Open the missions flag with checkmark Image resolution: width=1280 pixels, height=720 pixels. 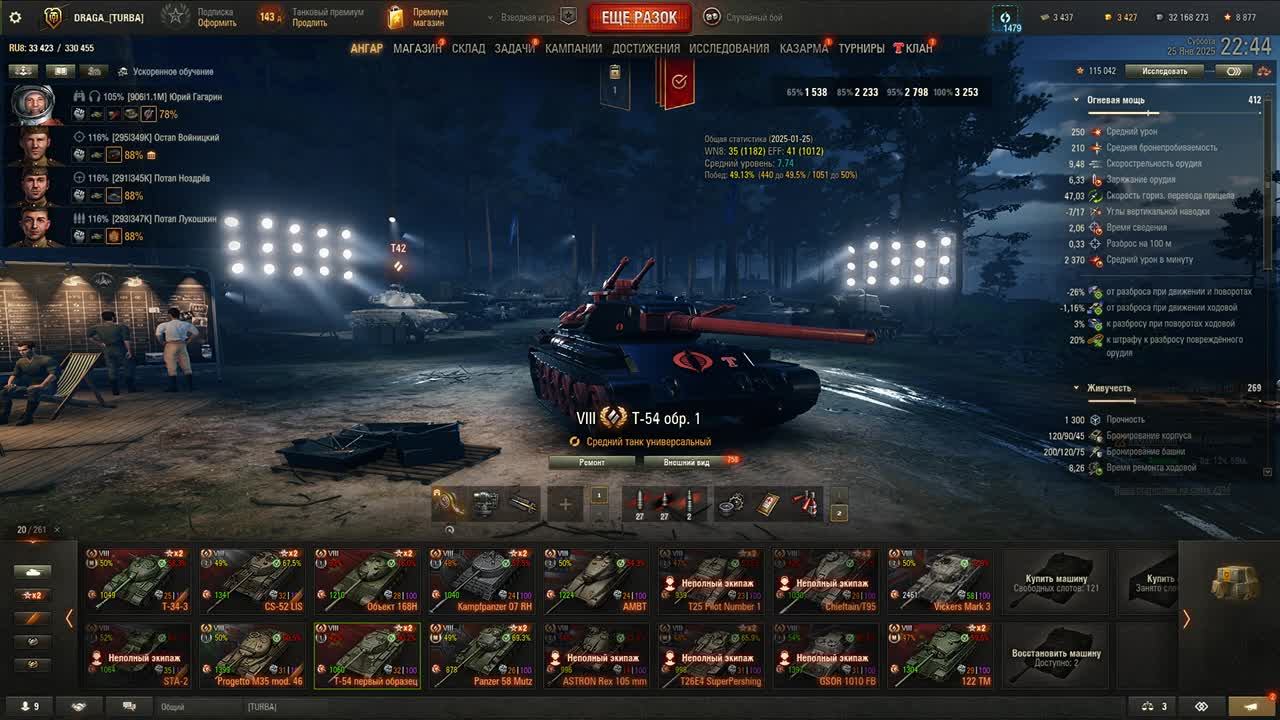pos(679,82)
